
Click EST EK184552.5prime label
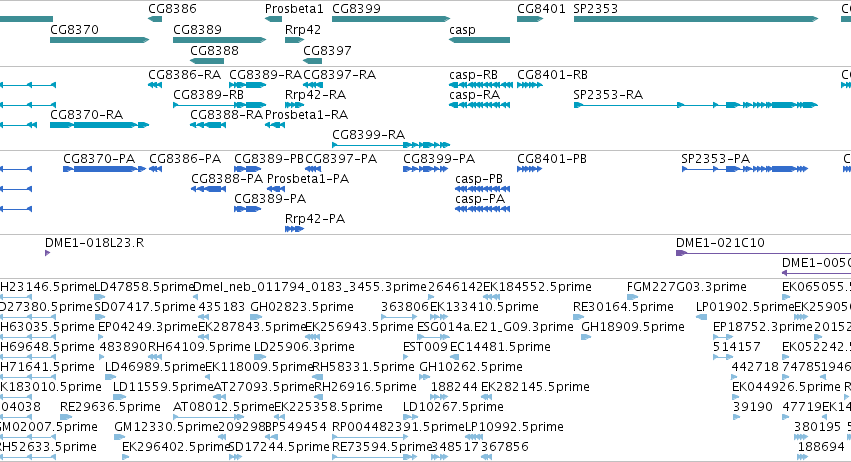[x=537, y=287]
